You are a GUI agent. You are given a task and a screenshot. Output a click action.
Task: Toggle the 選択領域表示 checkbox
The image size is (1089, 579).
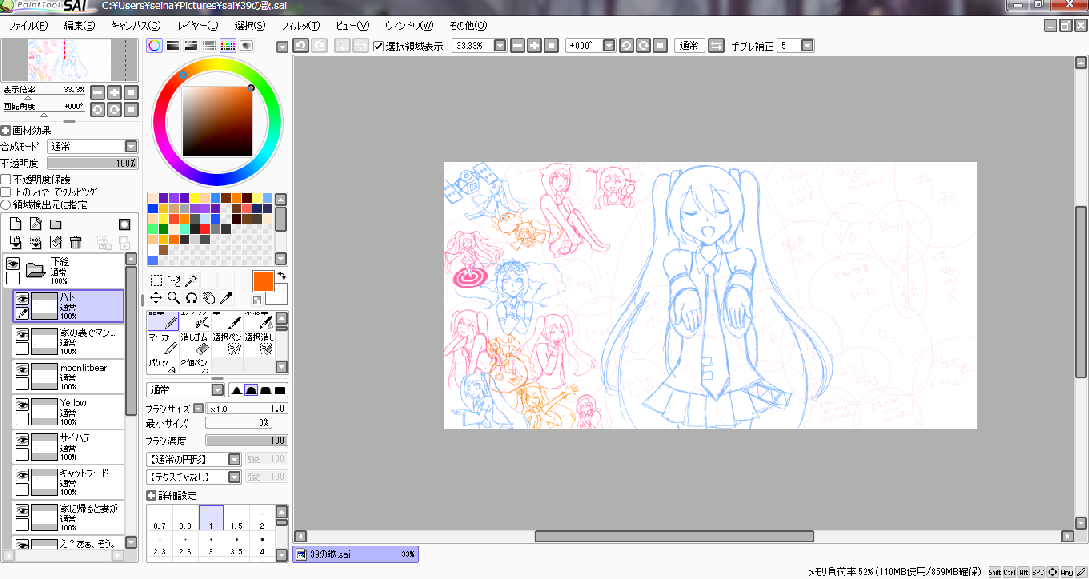[x=379, y=46]
